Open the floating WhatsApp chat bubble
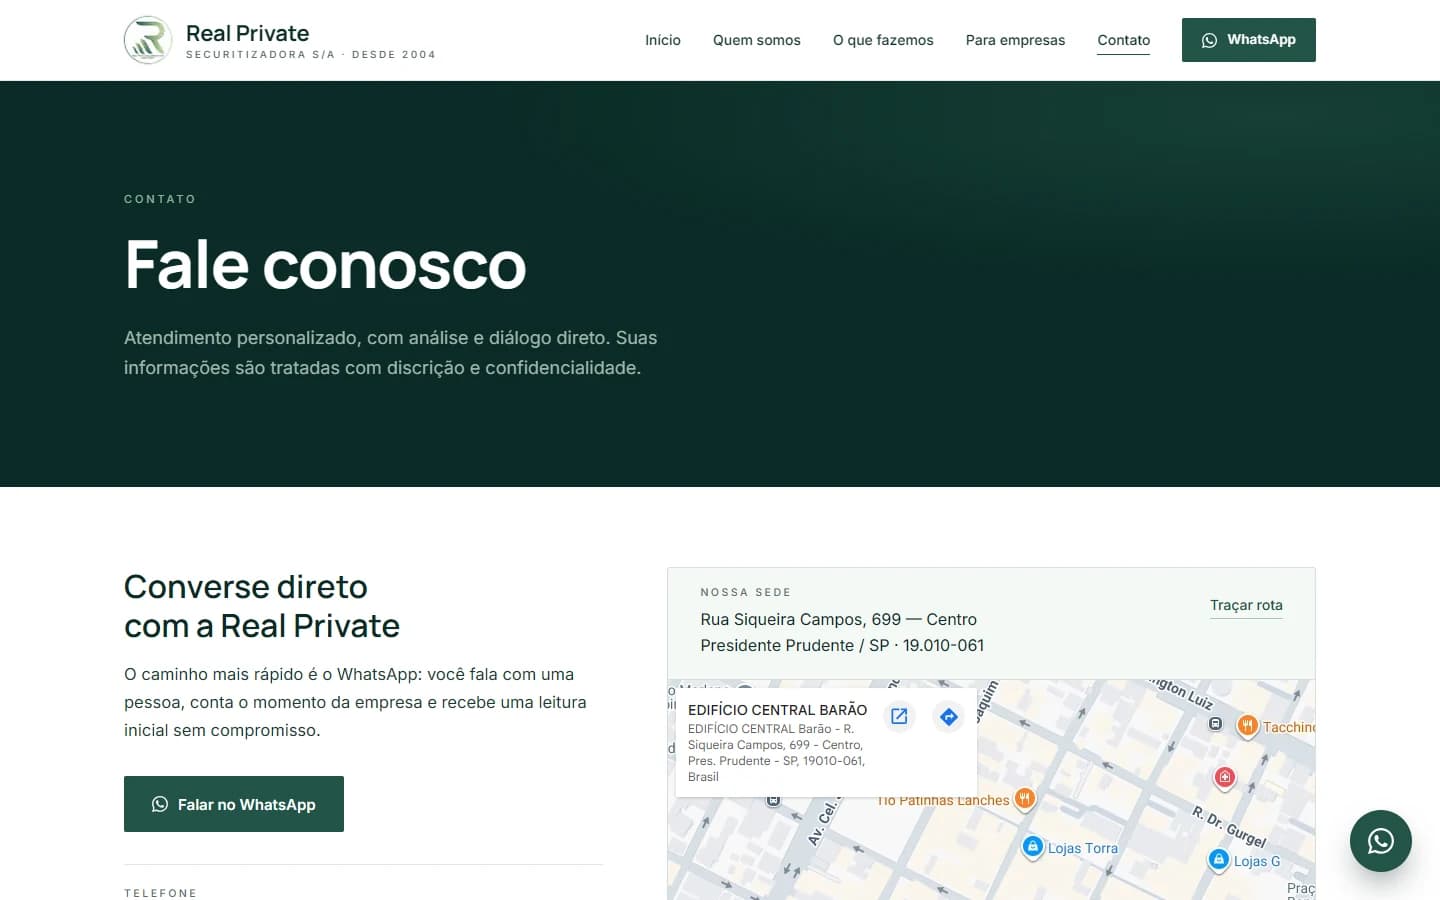 pos(1380,841)
